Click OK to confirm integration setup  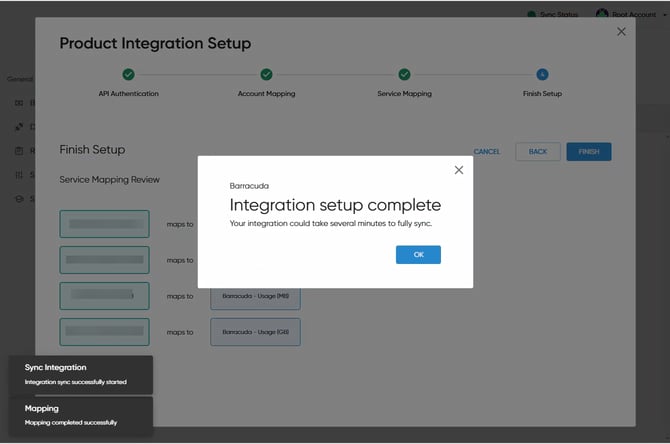pos(418,255)
